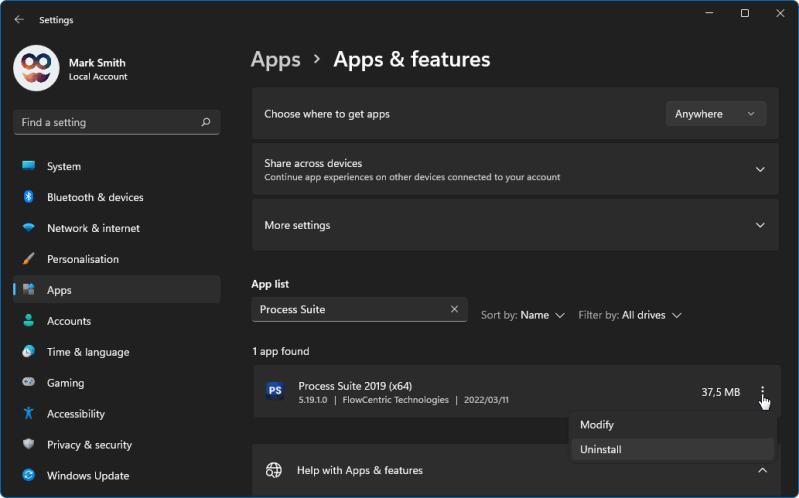Expand the Share across devices section
Screen dimensions: 799x498
click(760, 170)
